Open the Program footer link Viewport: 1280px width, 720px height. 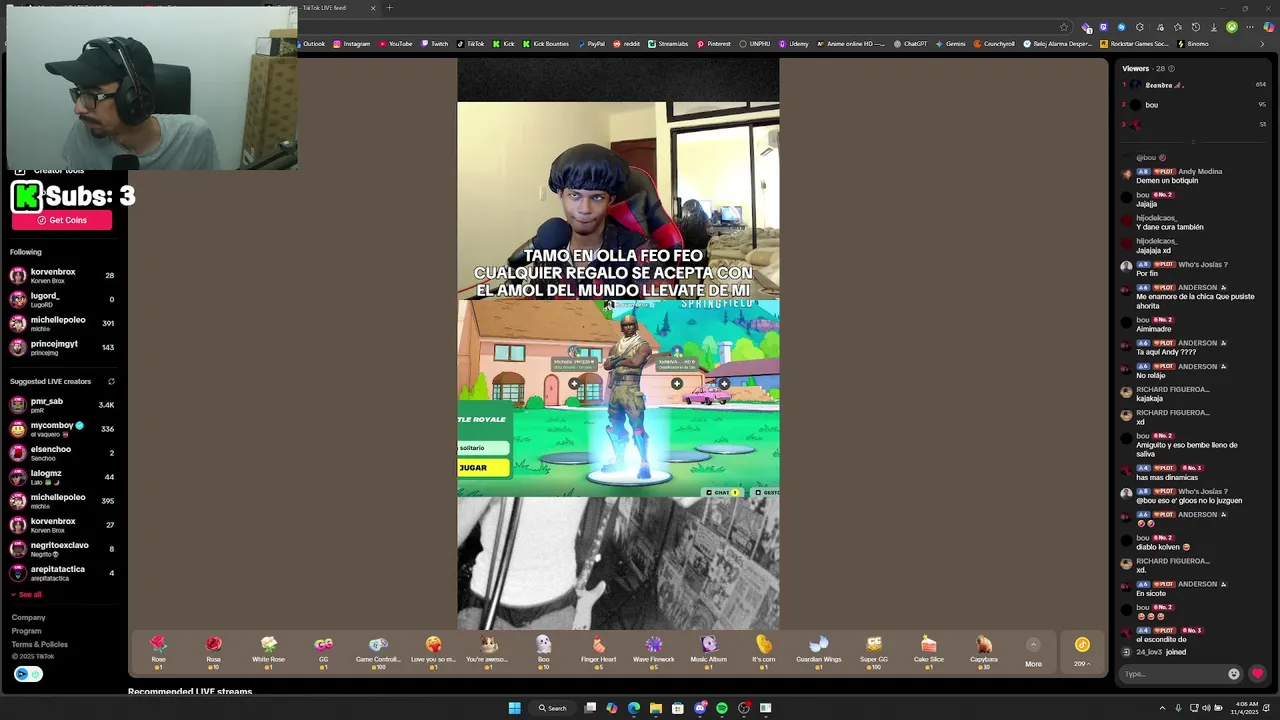point(26,631)
